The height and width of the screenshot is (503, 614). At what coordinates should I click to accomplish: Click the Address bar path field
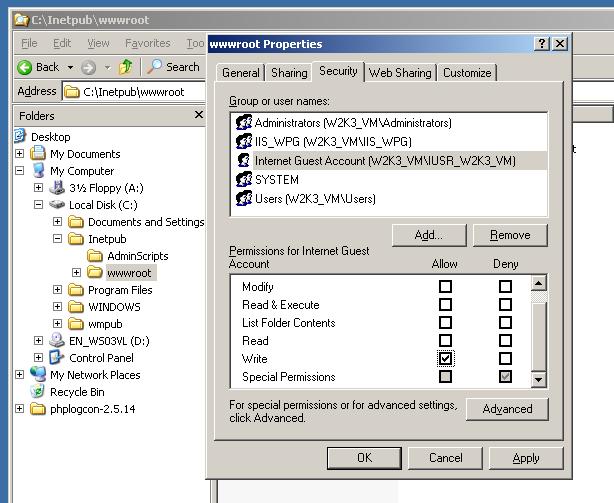[x=134, y=92]
